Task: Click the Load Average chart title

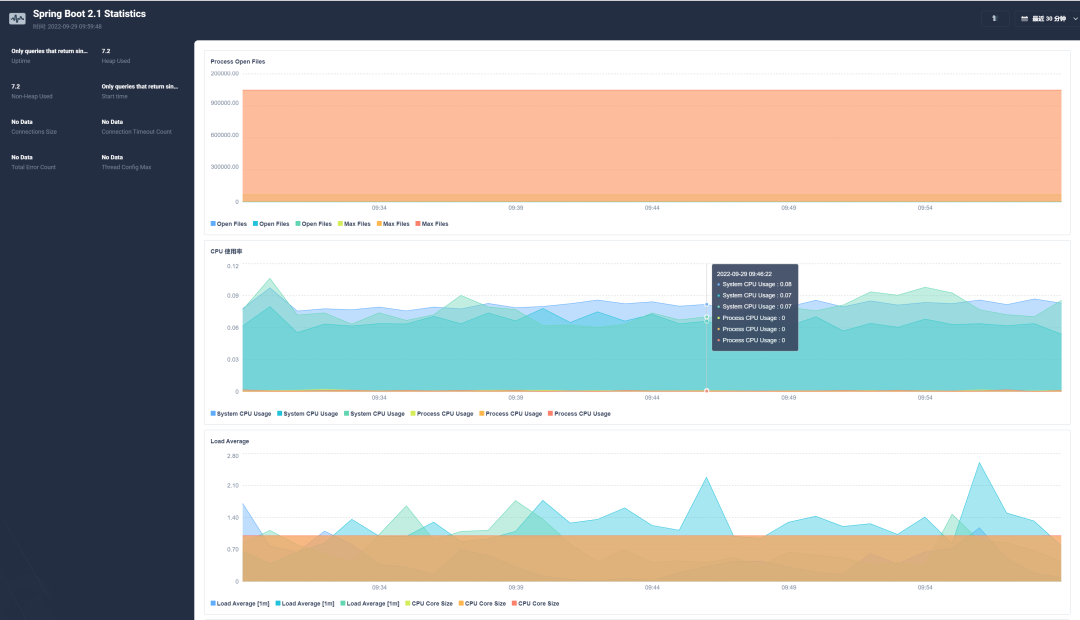Action: [229, 442]
